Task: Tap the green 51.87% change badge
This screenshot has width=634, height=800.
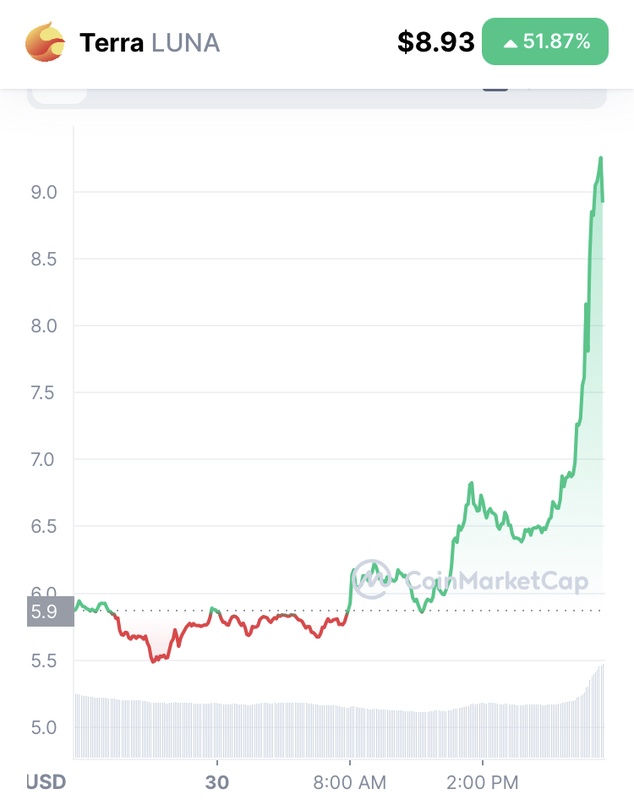Action: point(545,42)
